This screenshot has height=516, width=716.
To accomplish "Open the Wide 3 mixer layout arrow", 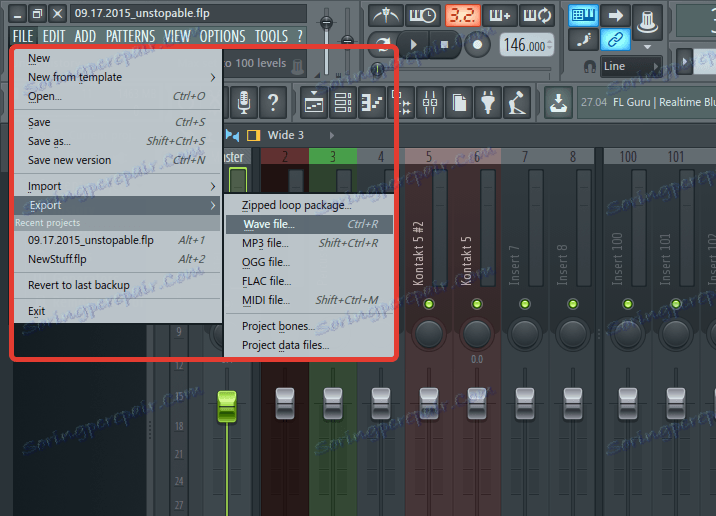I will click(332, 136).
